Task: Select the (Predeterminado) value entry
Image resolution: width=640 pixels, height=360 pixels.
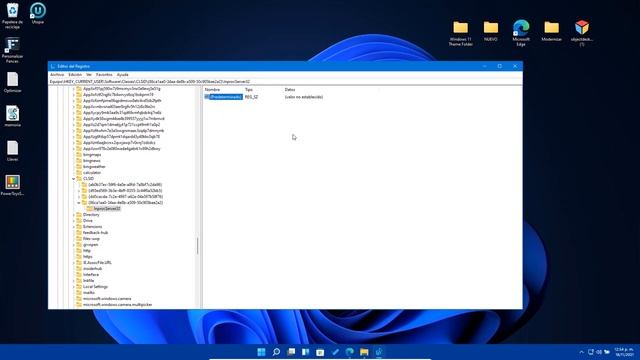Action: pyautogui.click(x=226, y=97)
